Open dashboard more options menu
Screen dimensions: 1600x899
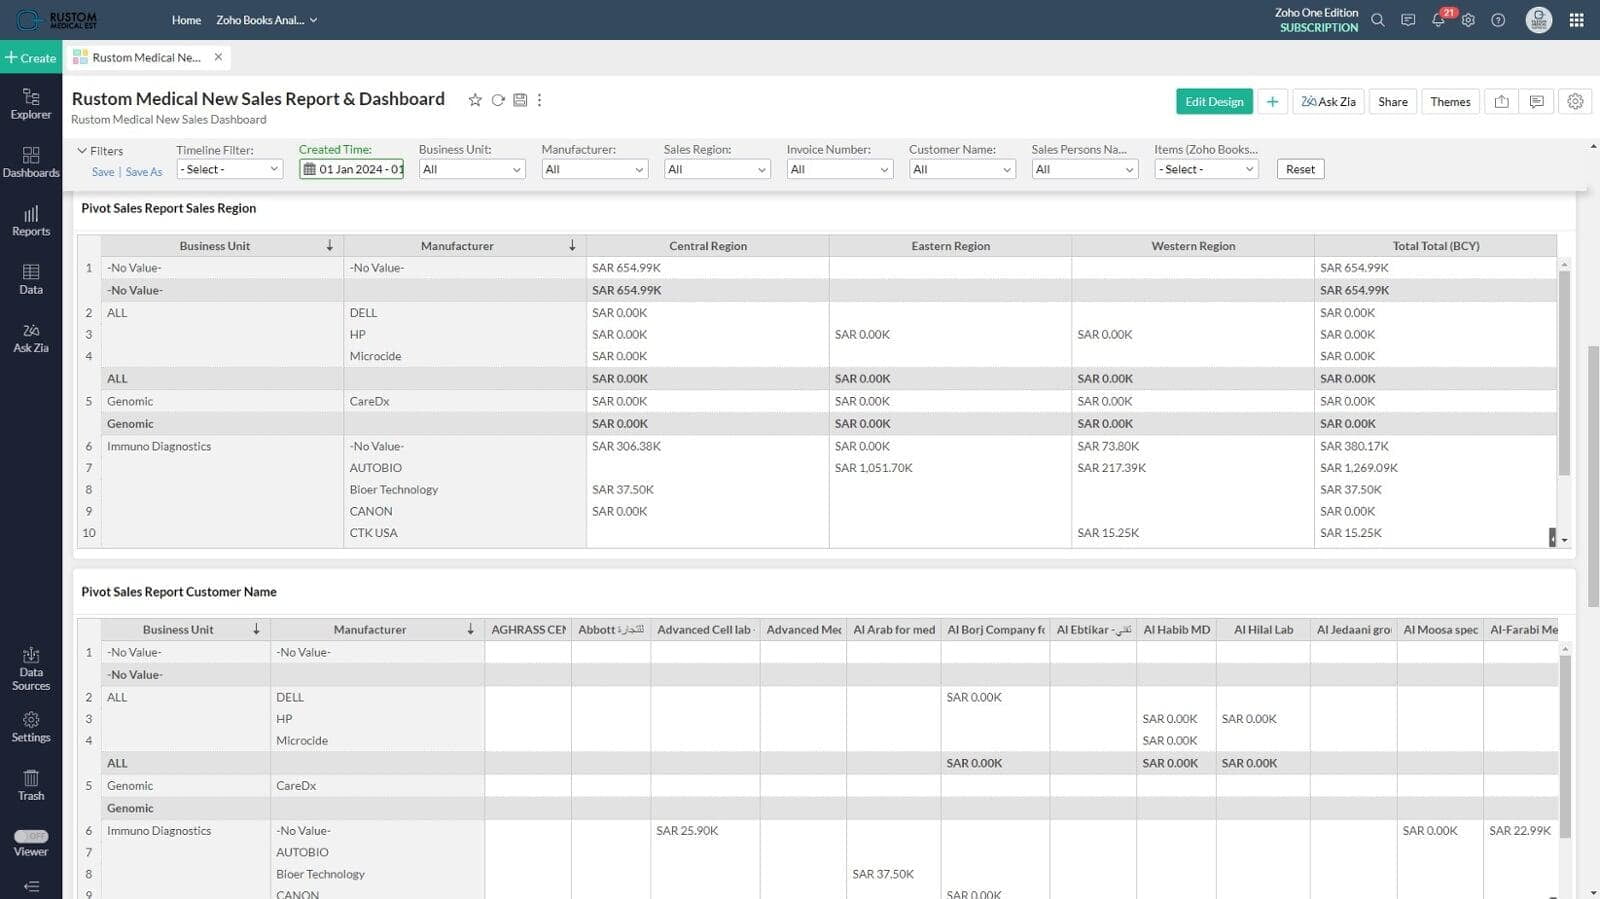[540, 100]
